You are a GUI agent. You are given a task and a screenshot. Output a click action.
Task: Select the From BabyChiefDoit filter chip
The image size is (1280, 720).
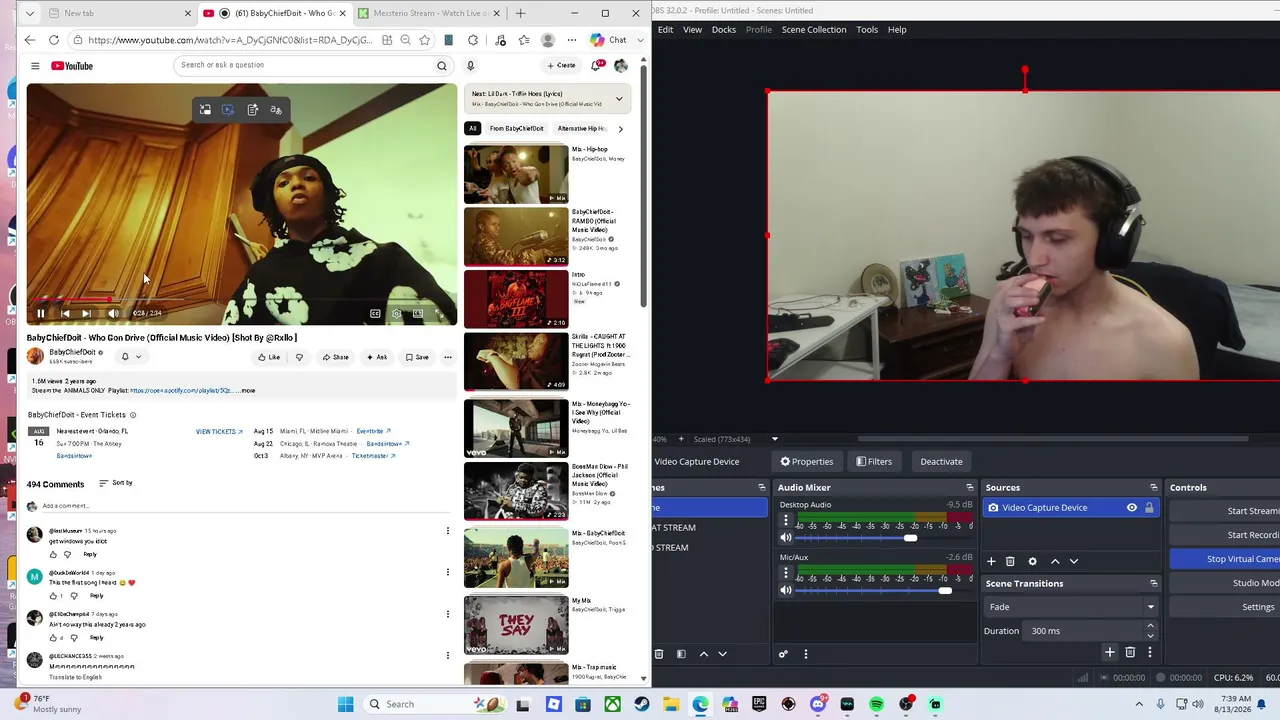coord(517,128)
